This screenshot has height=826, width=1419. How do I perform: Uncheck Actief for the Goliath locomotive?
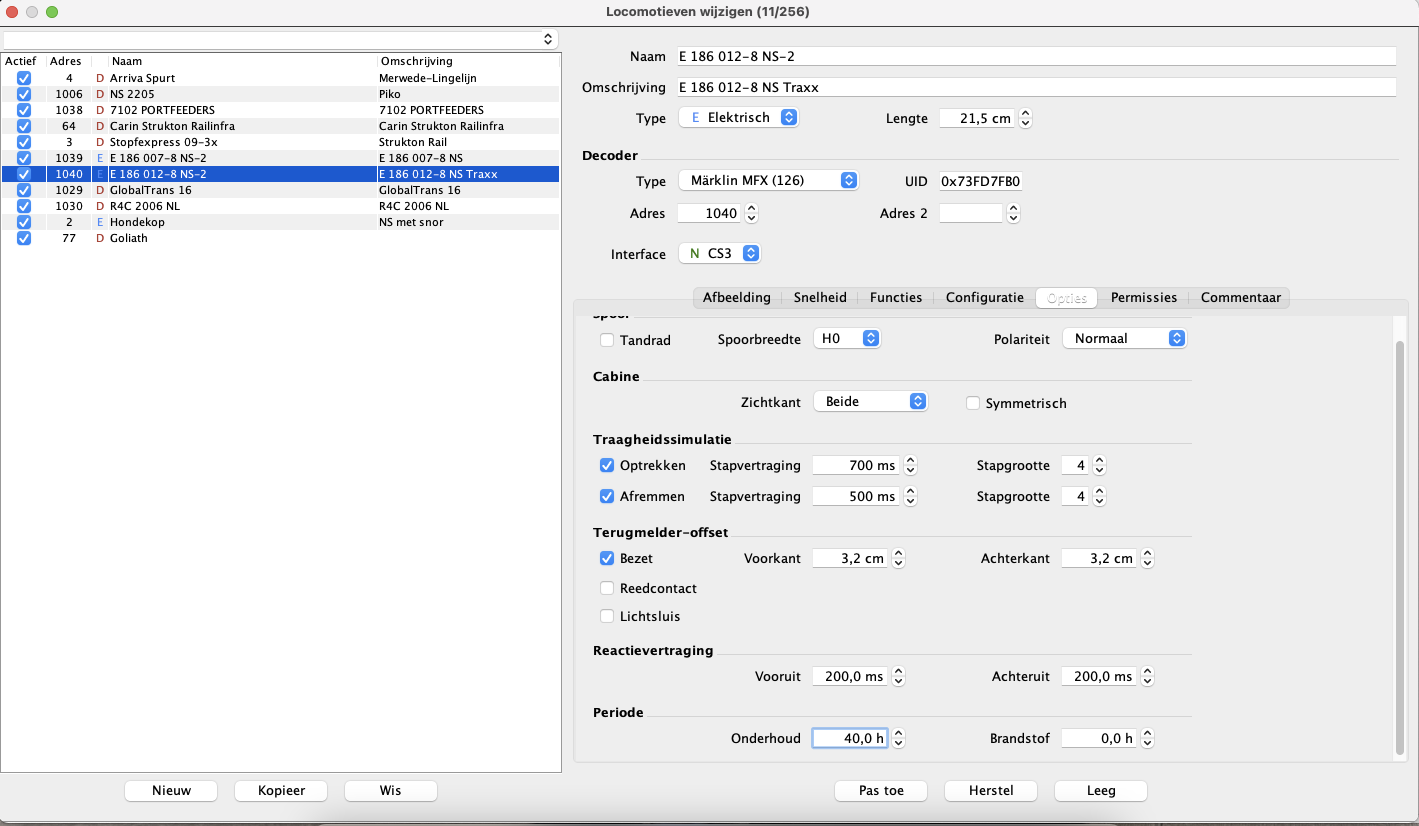[x=24, y=238]
